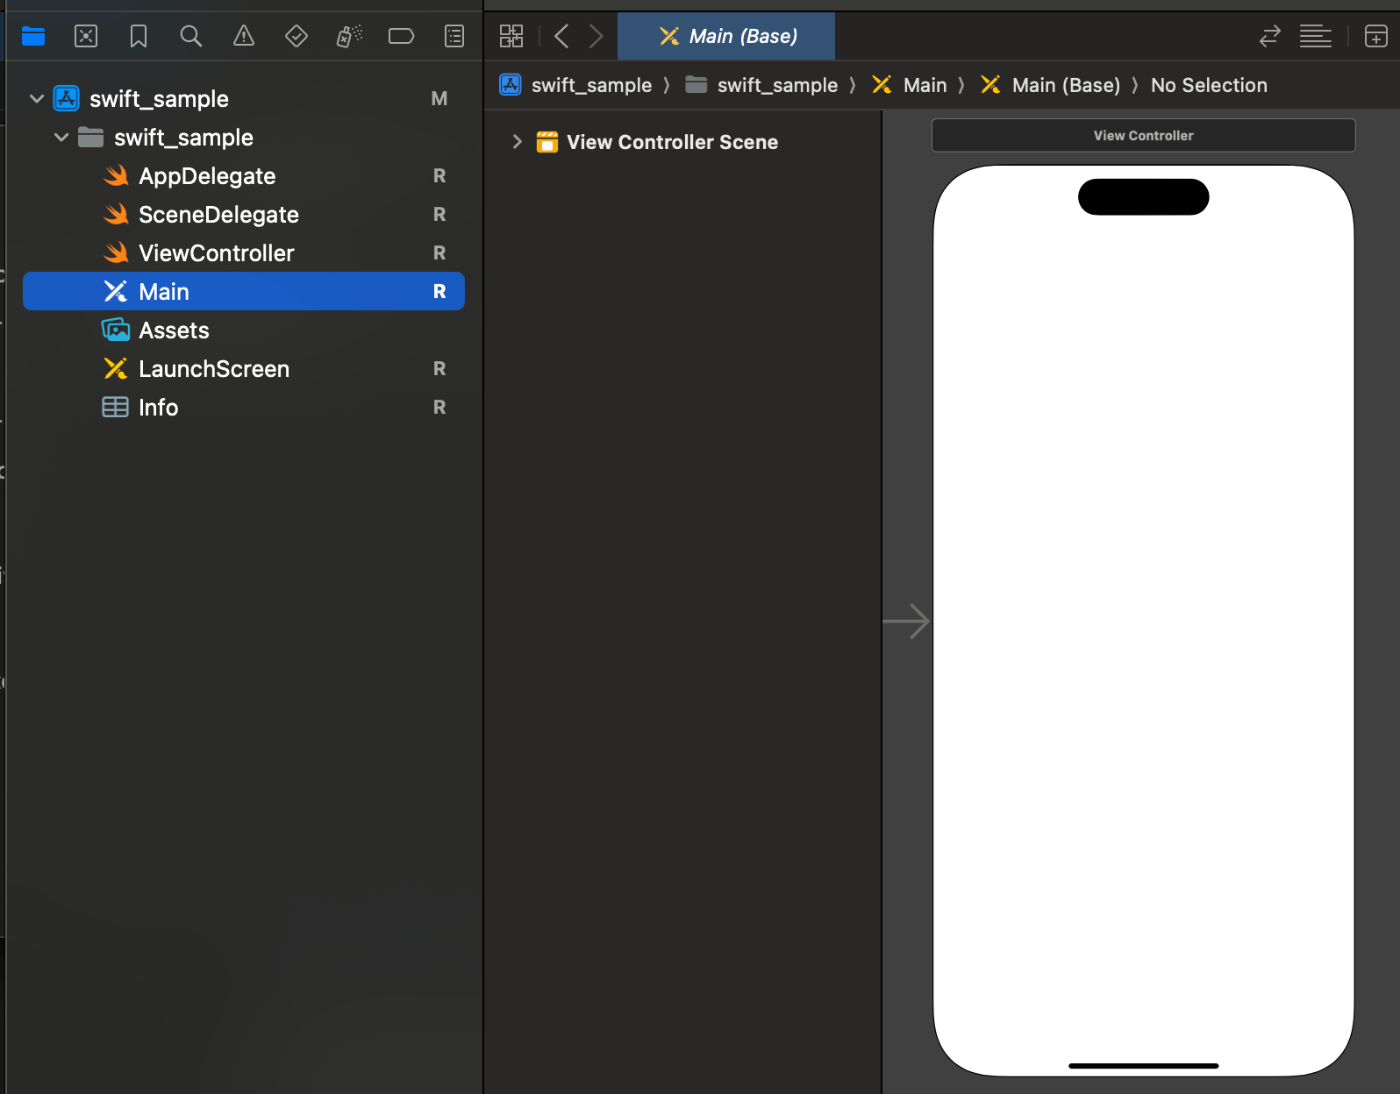Open the Project navigator folder icon
Image resolution: width=1400 pixels, height=1094 pixels.
coord(33,37)
